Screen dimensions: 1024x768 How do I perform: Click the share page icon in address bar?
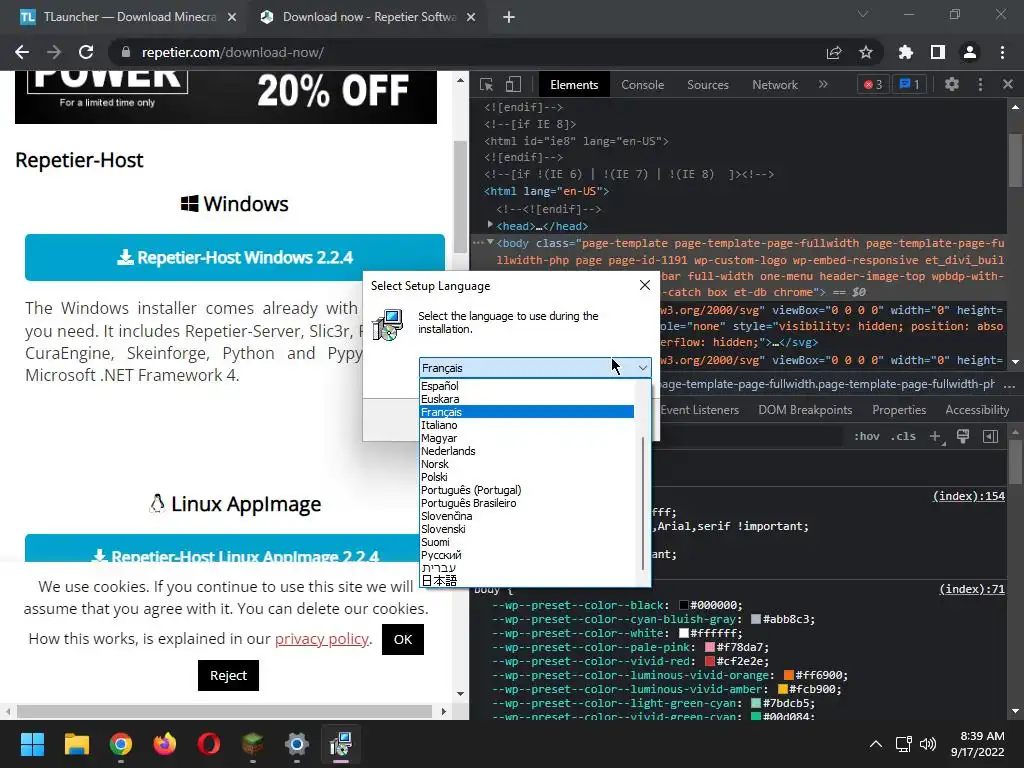coord(834,52)
